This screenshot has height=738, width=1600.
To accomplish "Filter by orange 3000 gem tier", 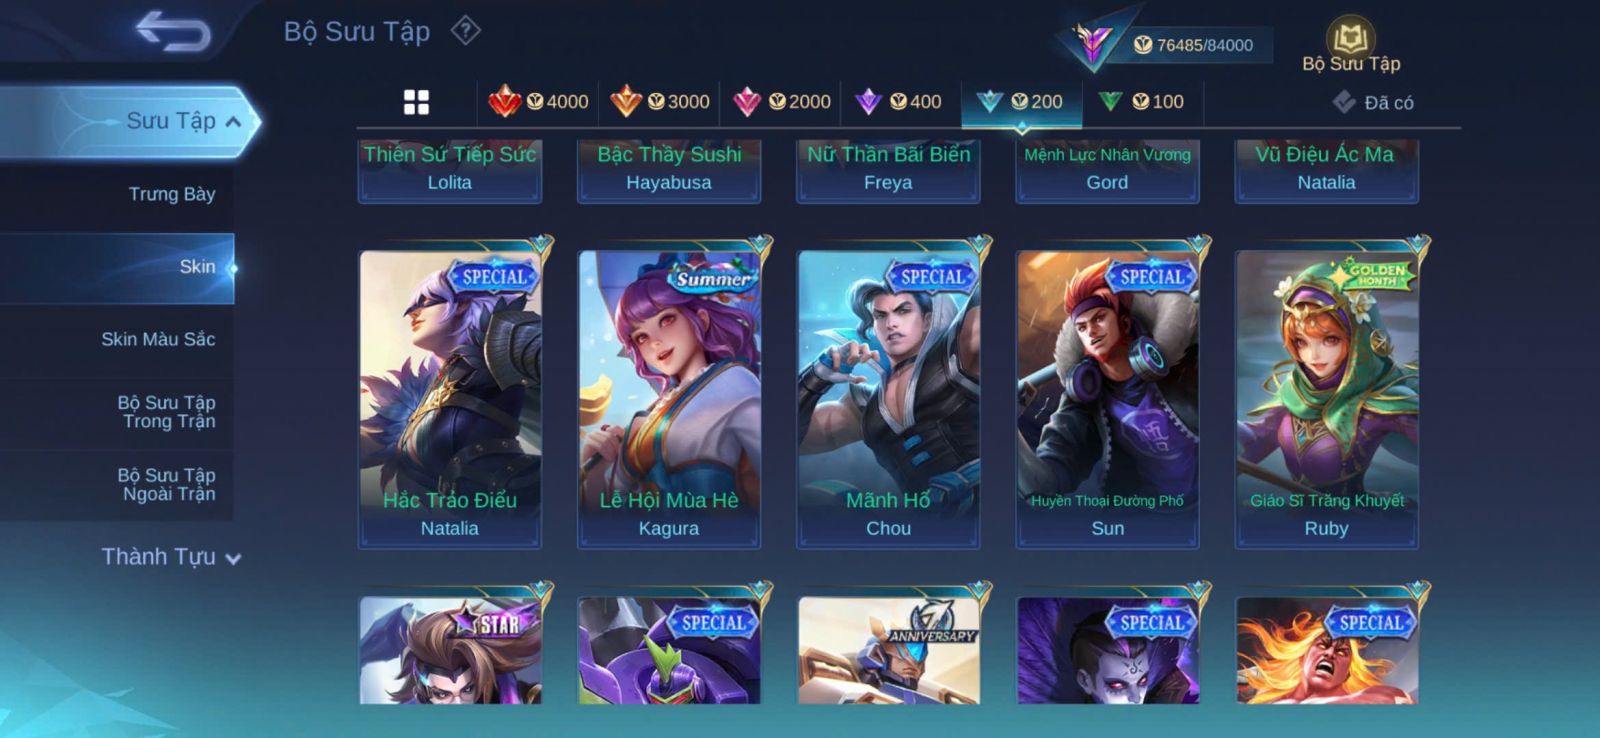I will point(660,101).
